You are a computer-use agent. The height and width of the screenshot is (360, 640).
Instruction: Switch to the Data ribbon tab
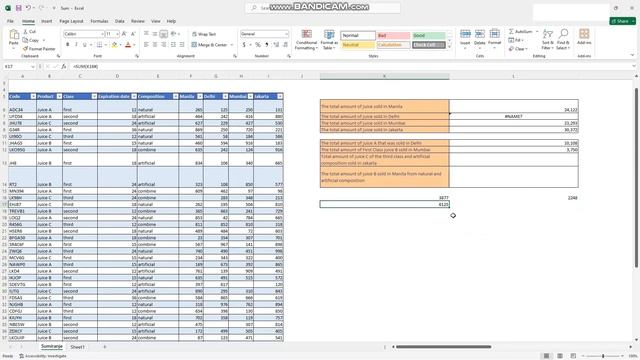pyautogui.click(x=120, y=21)
